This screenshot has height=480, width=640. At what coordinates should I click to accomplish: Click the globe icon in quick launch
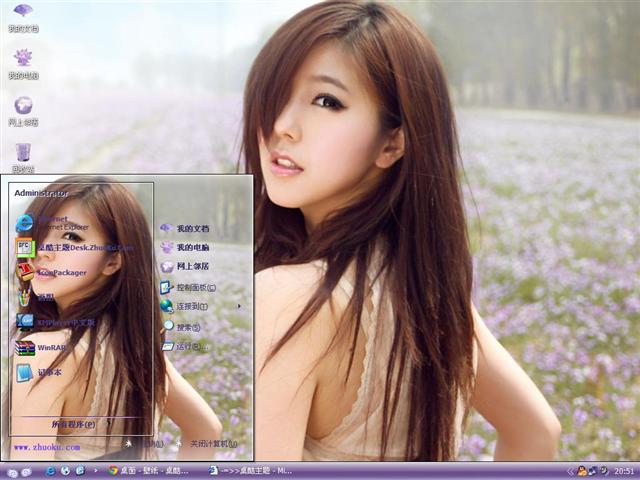(65, 471)
